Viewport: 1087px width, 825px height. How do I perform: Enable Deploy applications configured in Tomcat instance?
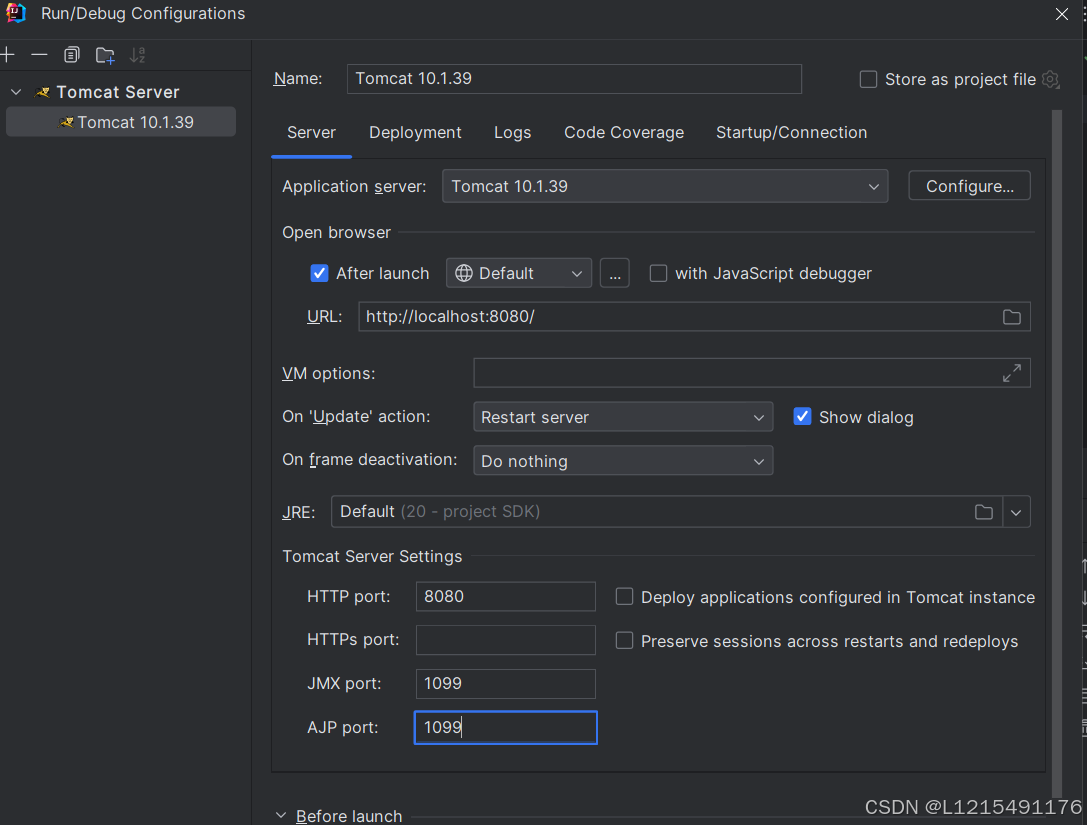[x=624, y=597]
